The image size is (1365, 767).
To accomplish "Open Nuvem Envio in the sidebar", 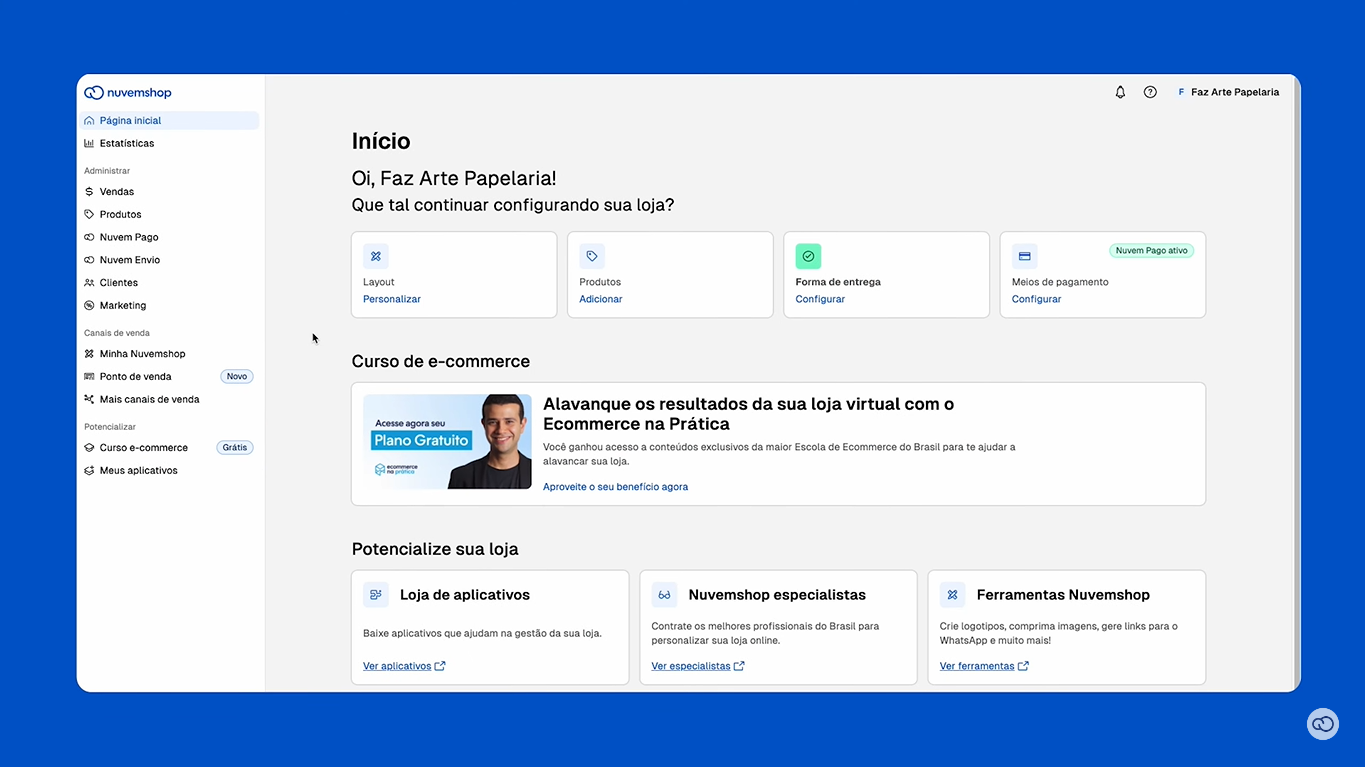I will pyautogui.click(x=168, y=260).
